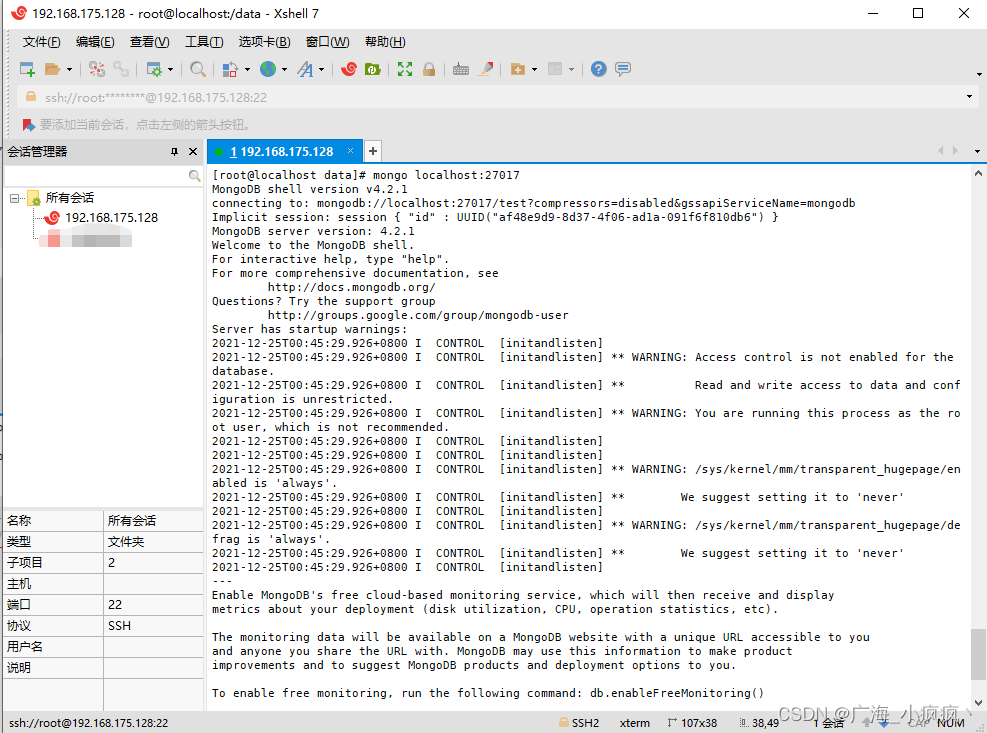Click the session manager search magnifier icon
The image size is (987, 733).
click(195, 176)
